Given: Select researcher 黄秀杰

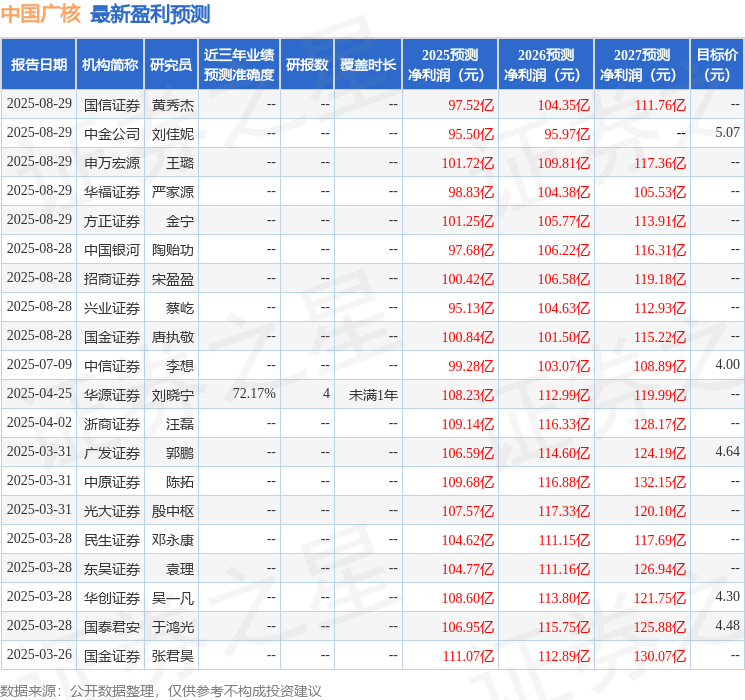Looking at the screenshot, I should (x=172, y=105).
